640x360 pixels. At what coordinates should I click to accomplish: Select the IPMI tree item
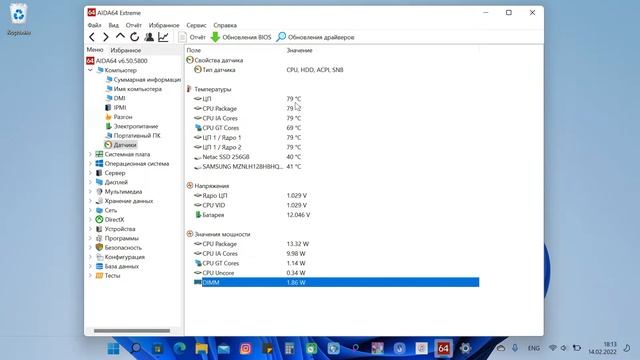116,108
